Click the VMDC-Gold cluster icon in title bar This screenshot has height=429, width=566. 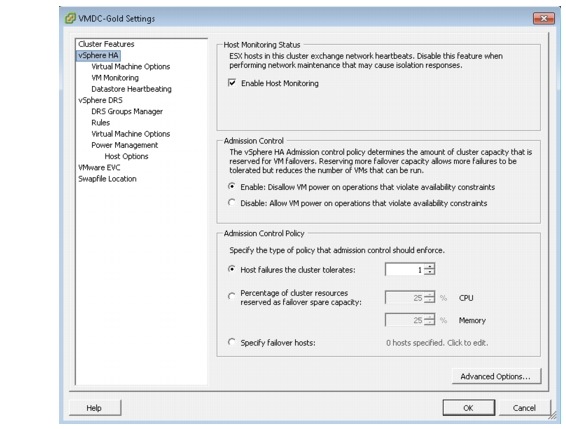pyautogui.click(x=70, y=18)
